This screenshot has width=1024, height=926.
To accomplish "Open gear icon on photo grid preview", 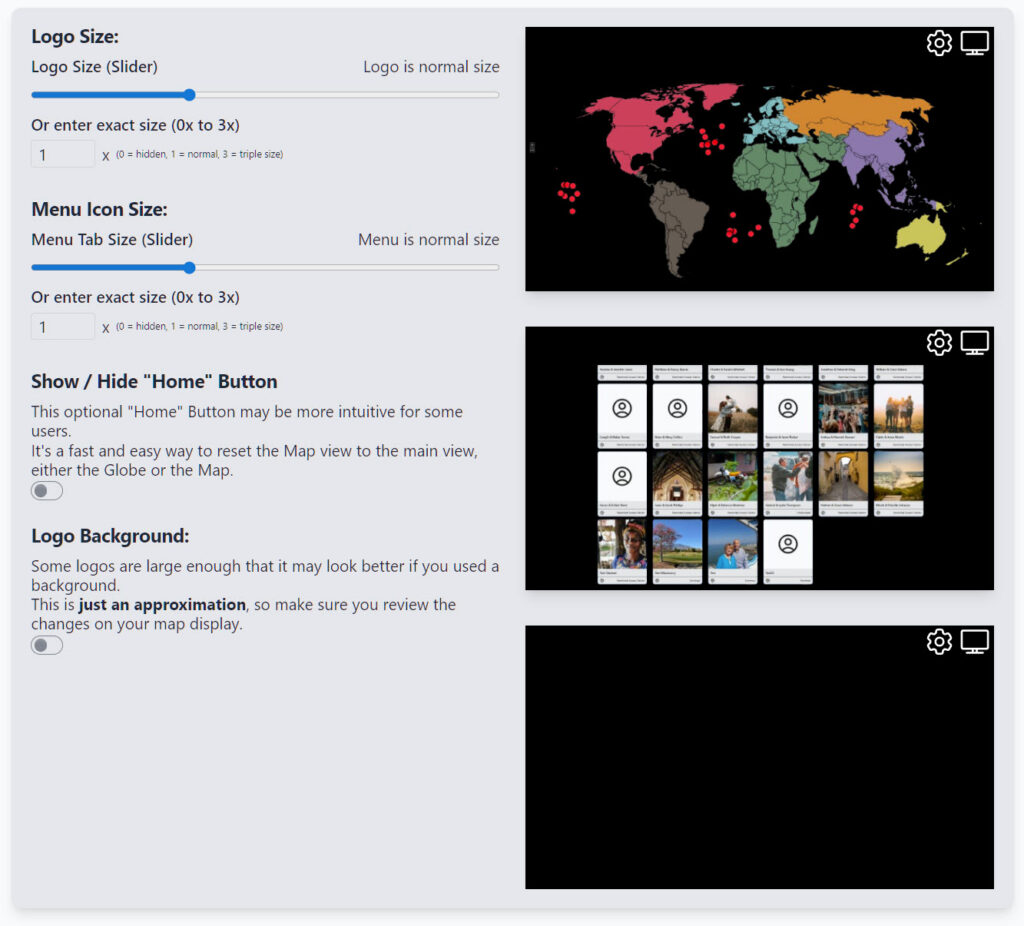I will tap(939, 343).
